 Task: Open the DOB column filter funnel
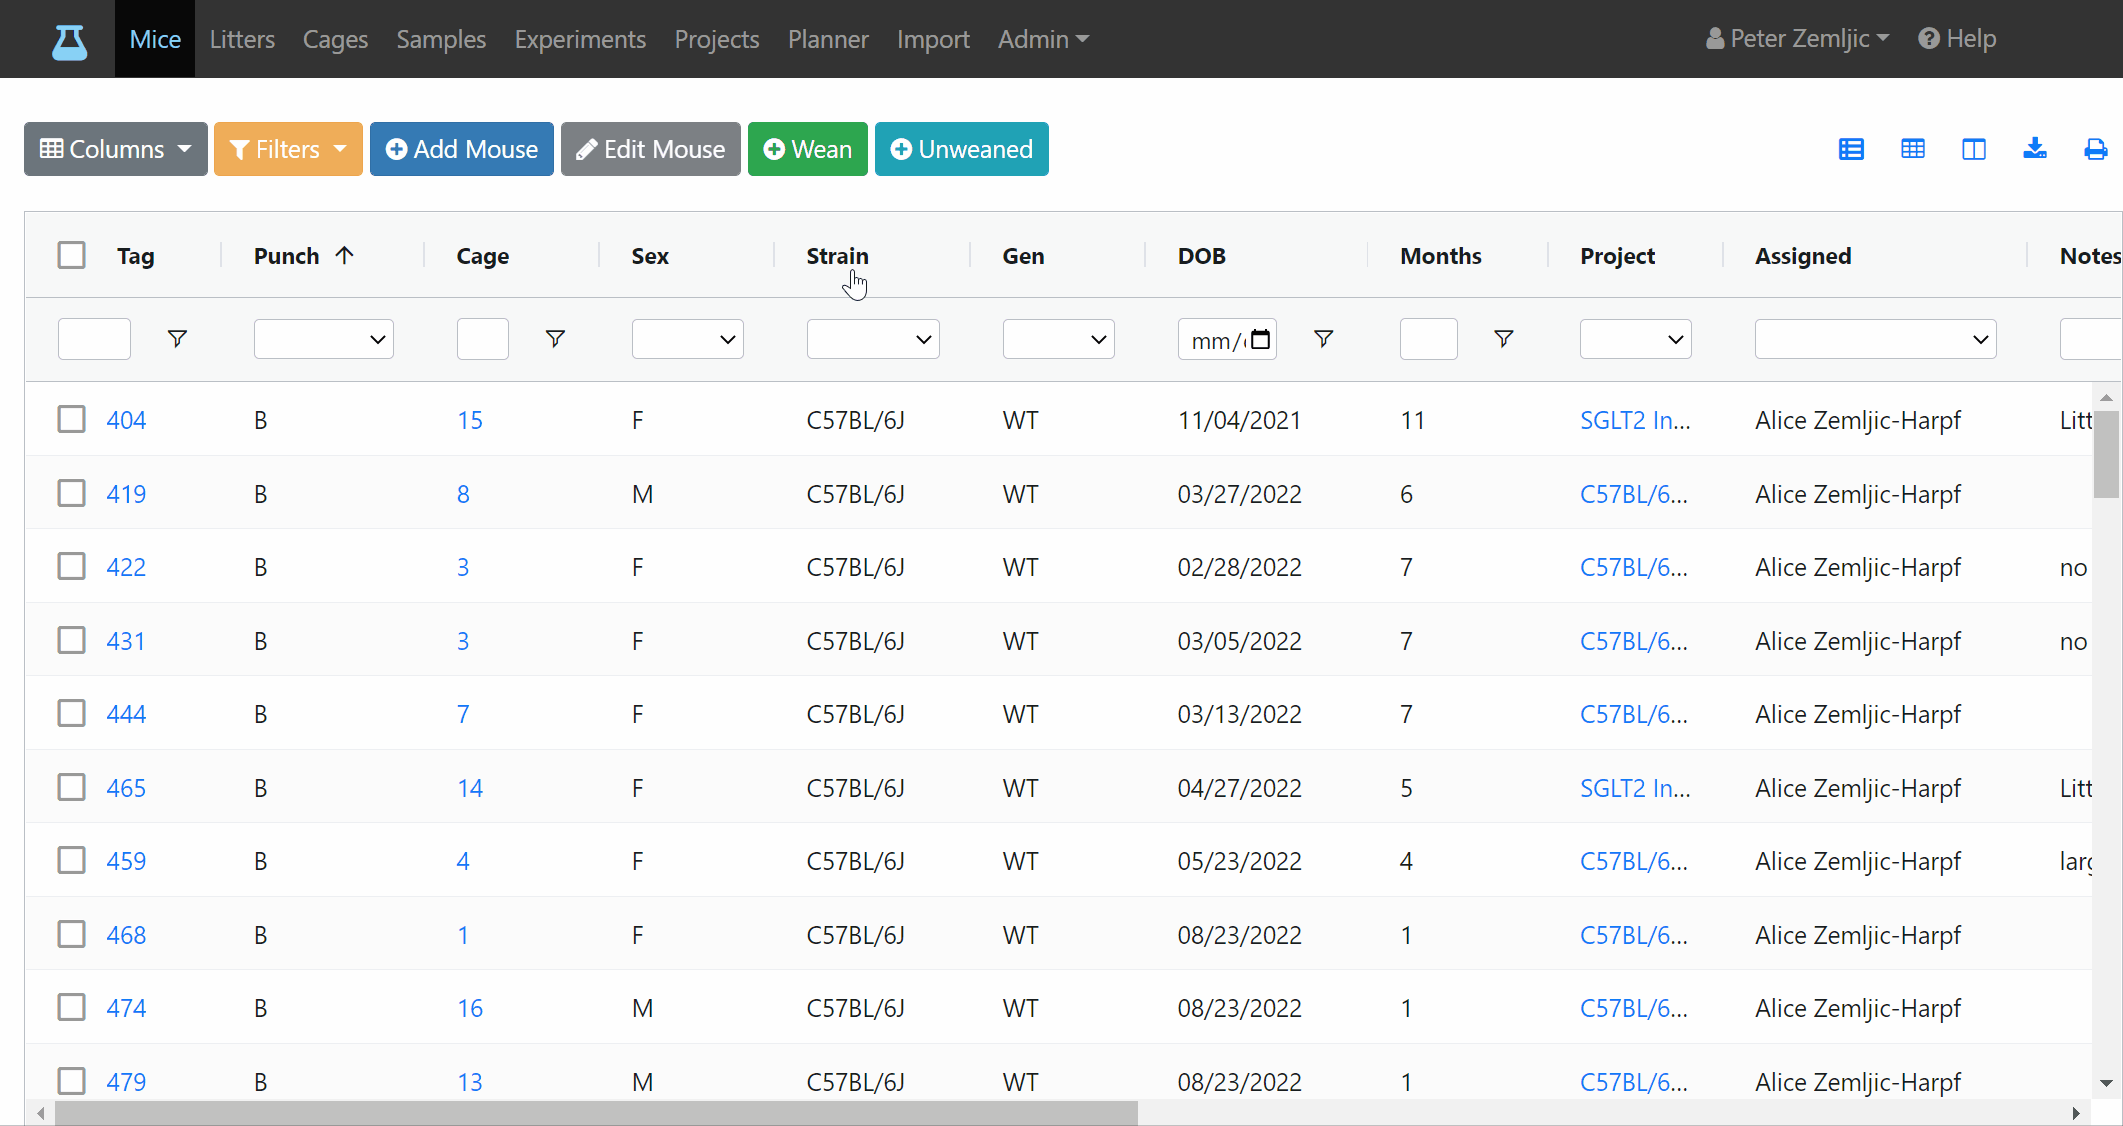[x=1323, y=339]
